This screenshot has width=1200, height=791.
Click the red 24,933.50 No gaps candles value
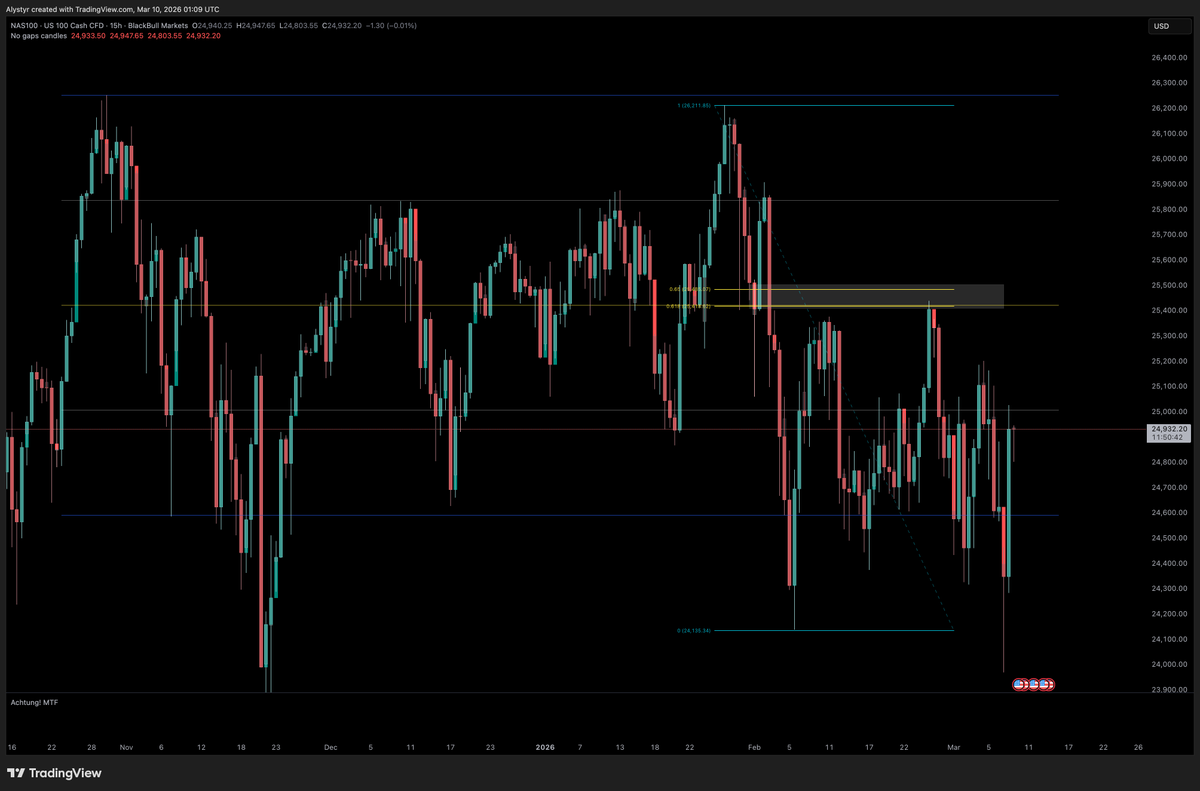[89, 35]
